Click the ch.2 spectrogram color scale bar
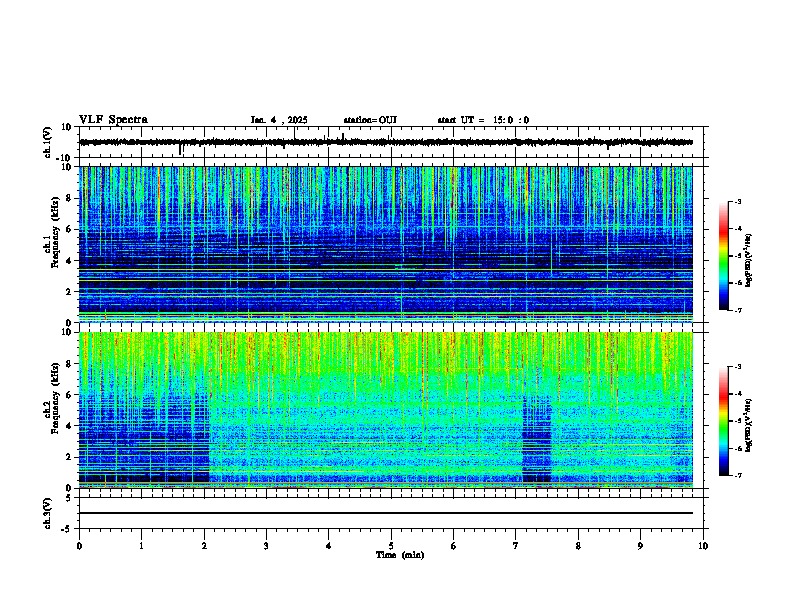The height and width of the screenshot is (612, 792). point(723,421)
